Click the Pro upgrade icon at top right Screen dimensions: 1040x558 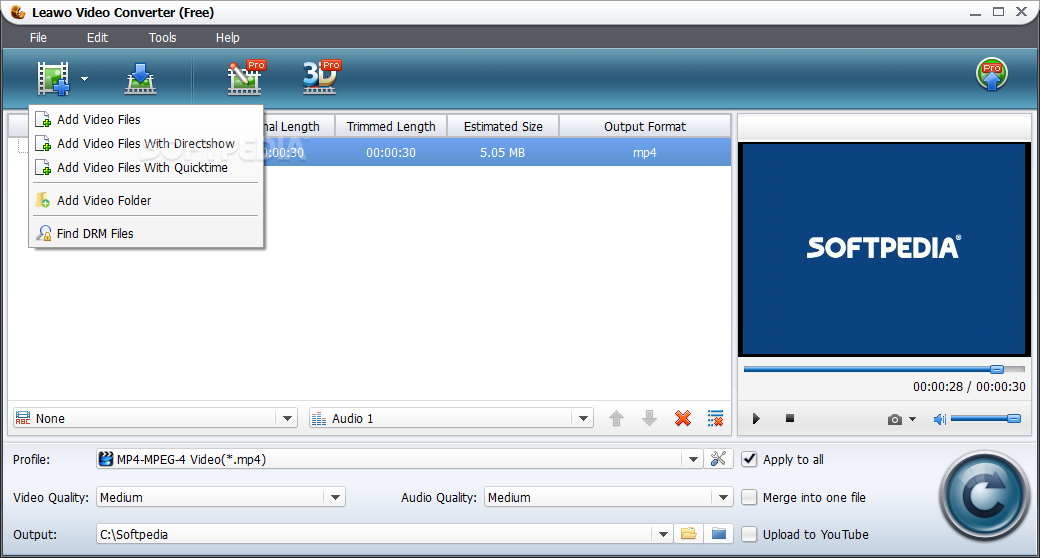point(992,74)
